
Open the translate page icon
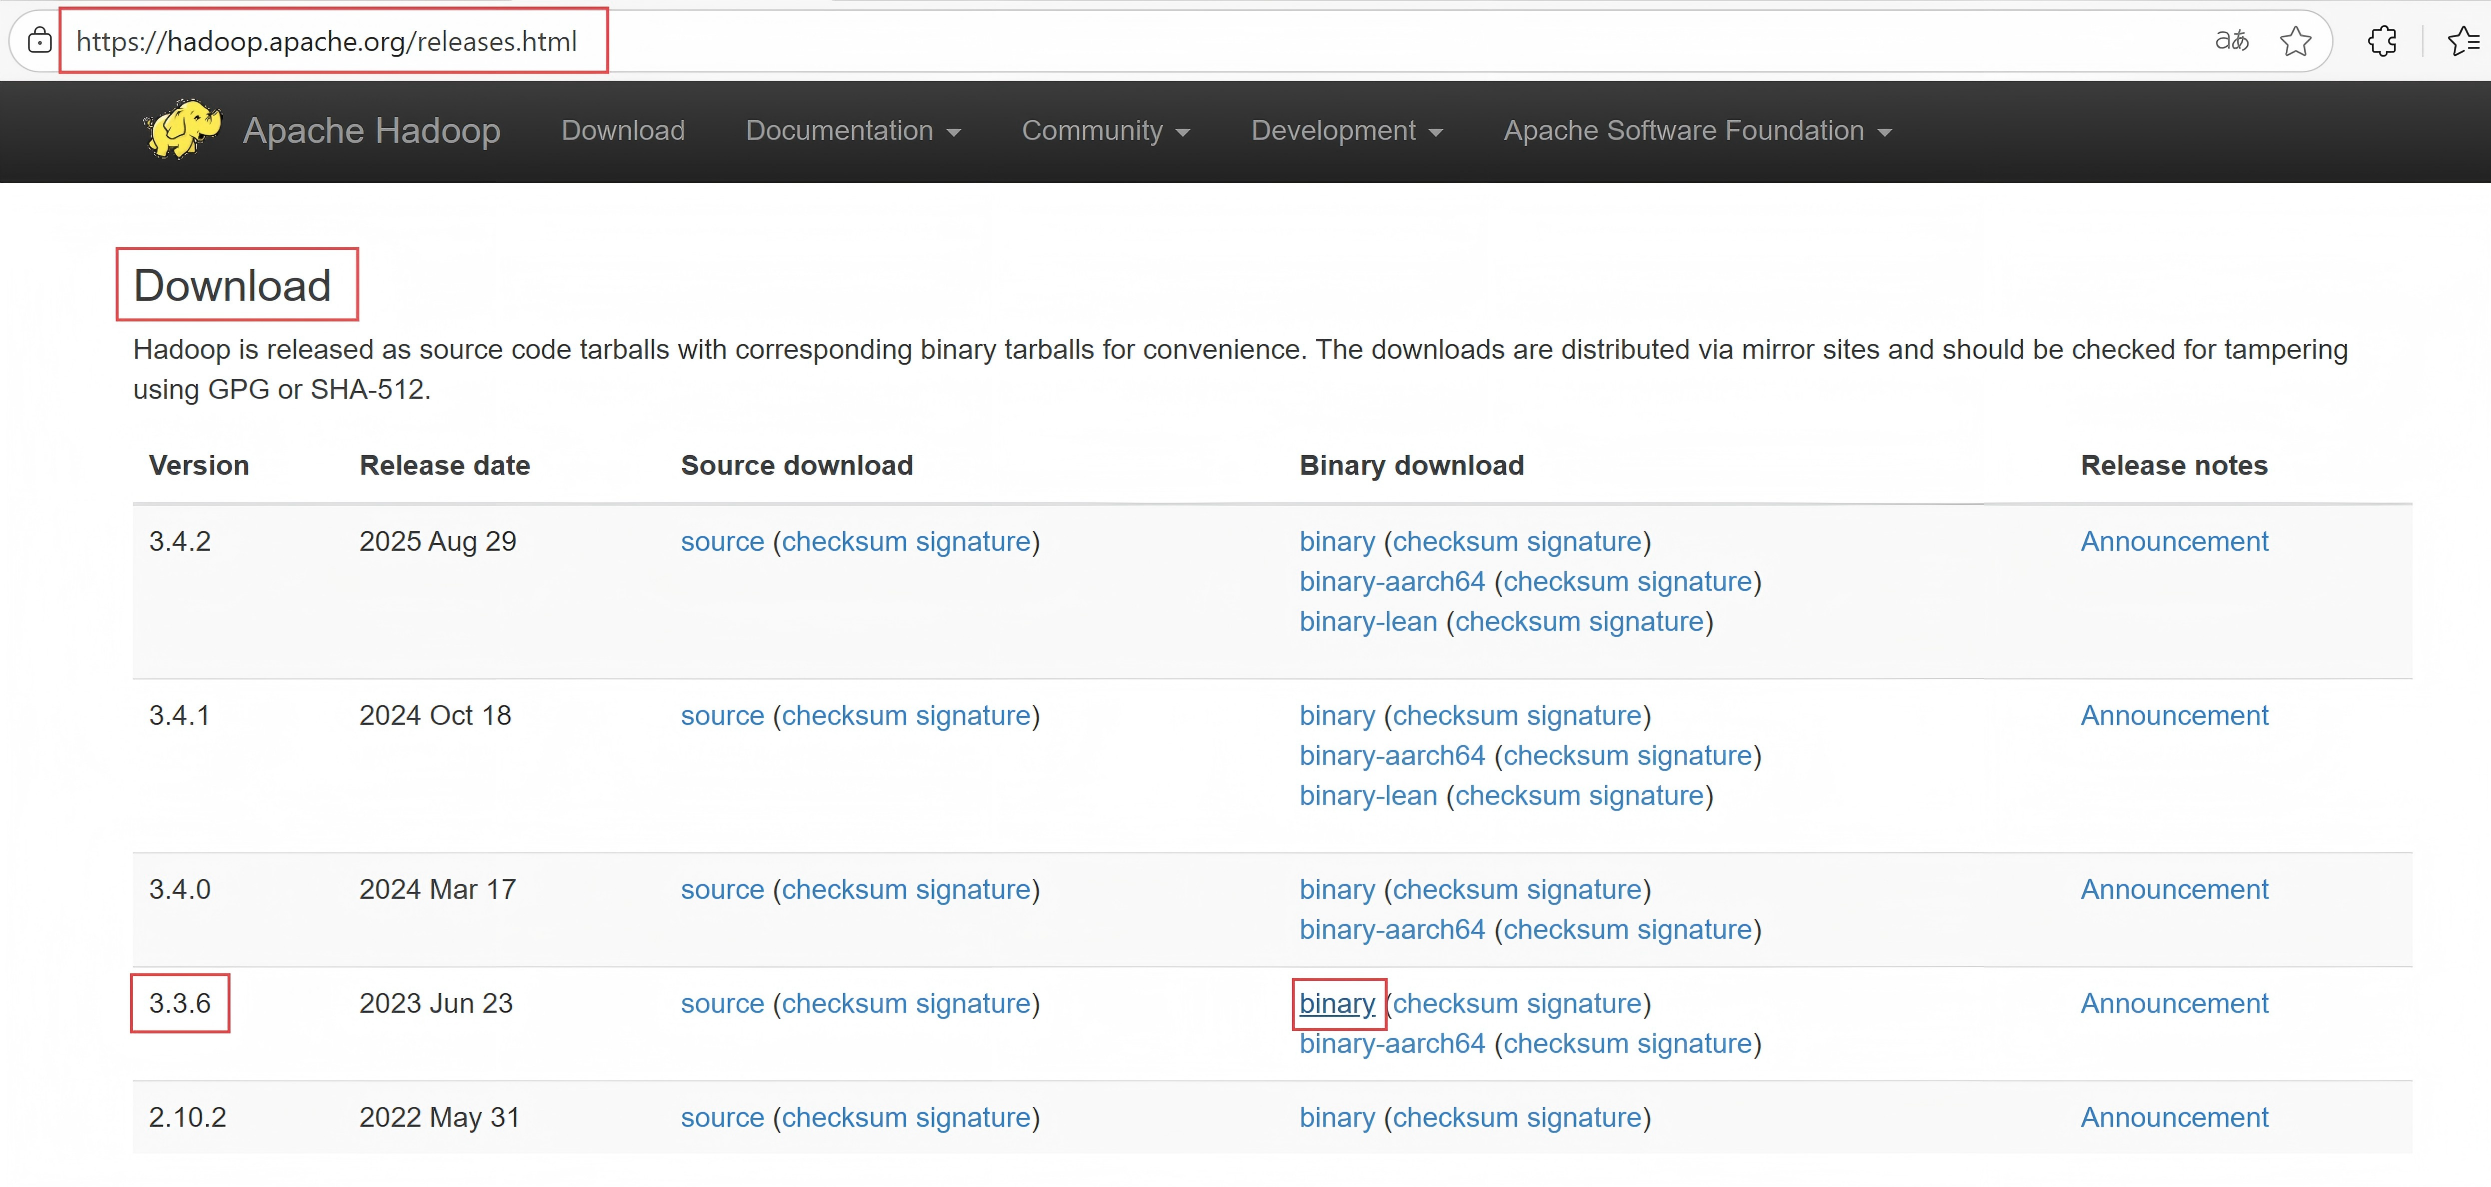2231,41
